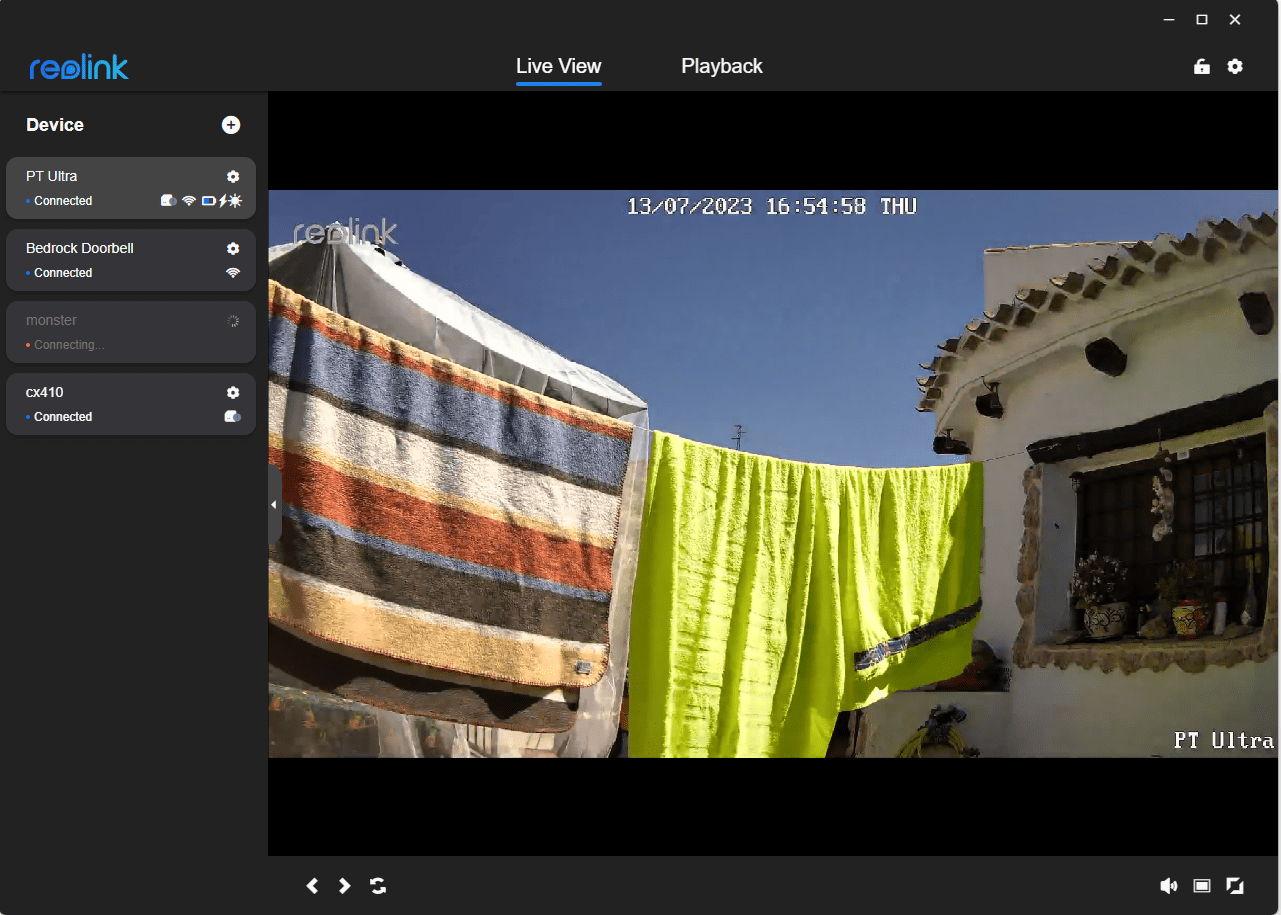Image resolution: width=1281 pixels, height=915 pixels.
Task: Go to previous camera page
Action: point(312,886)
